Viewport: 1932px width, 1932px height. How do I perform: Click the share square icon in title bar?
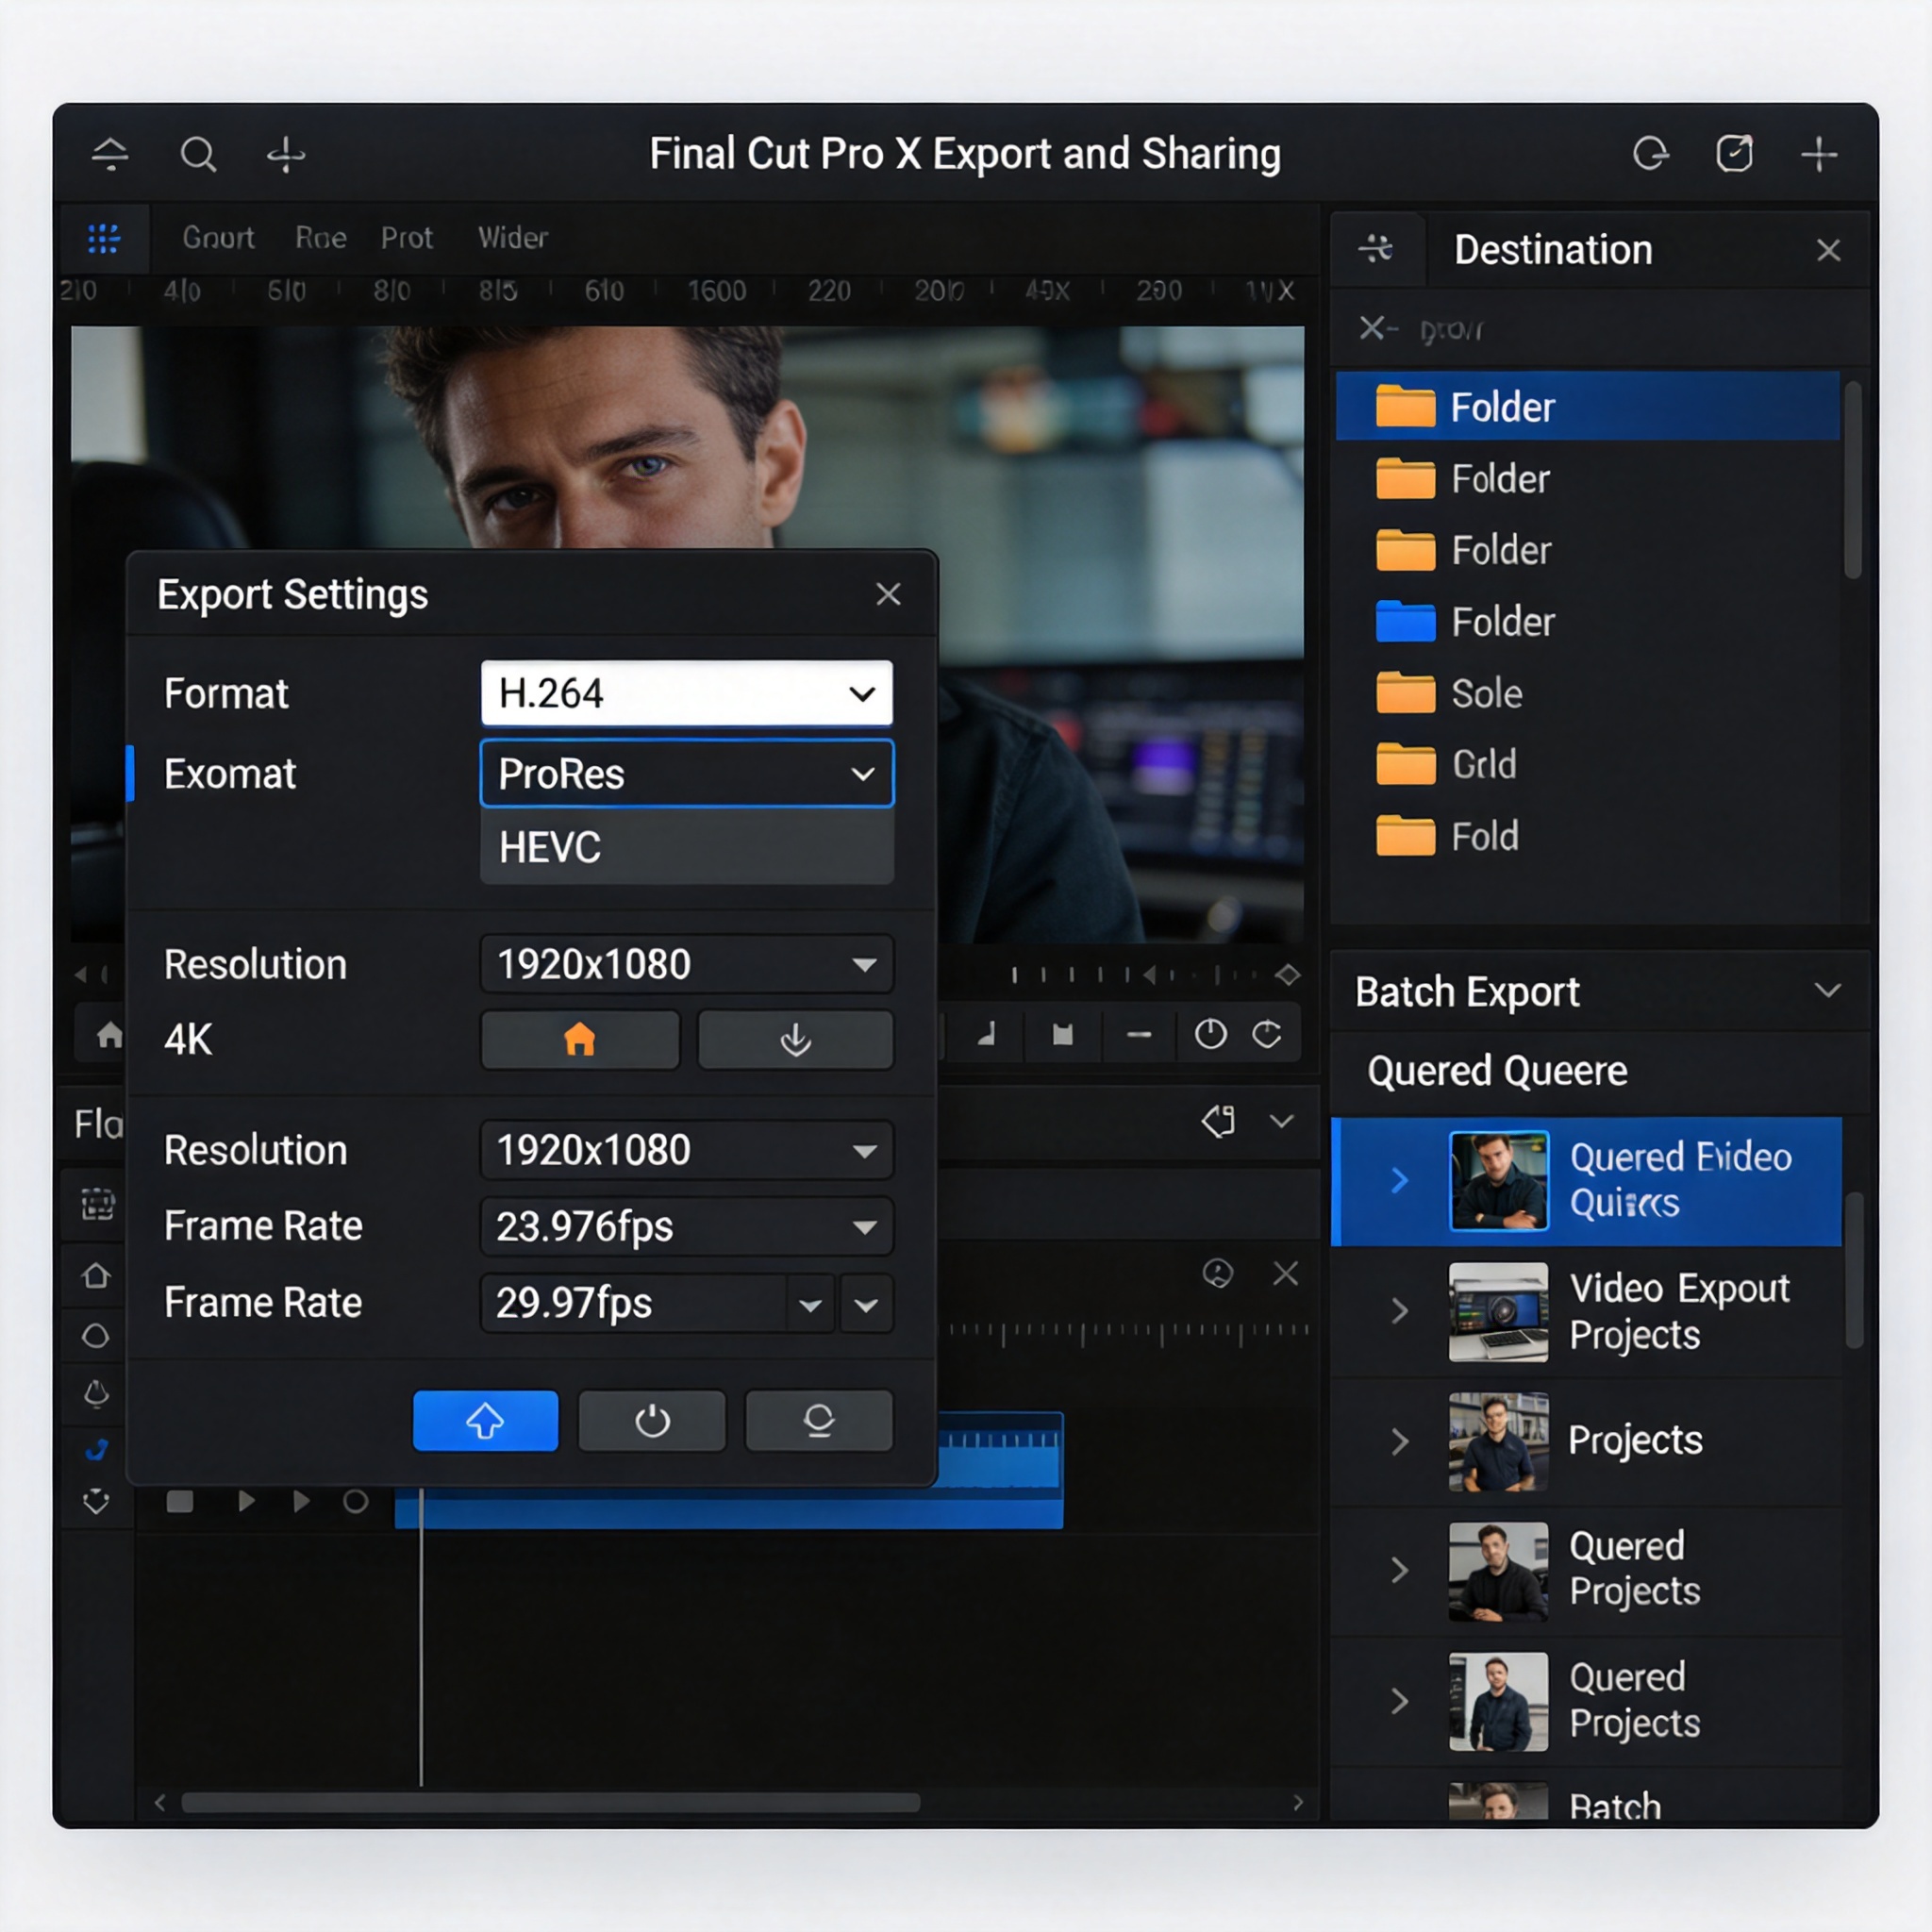(x=1734, y=154)
